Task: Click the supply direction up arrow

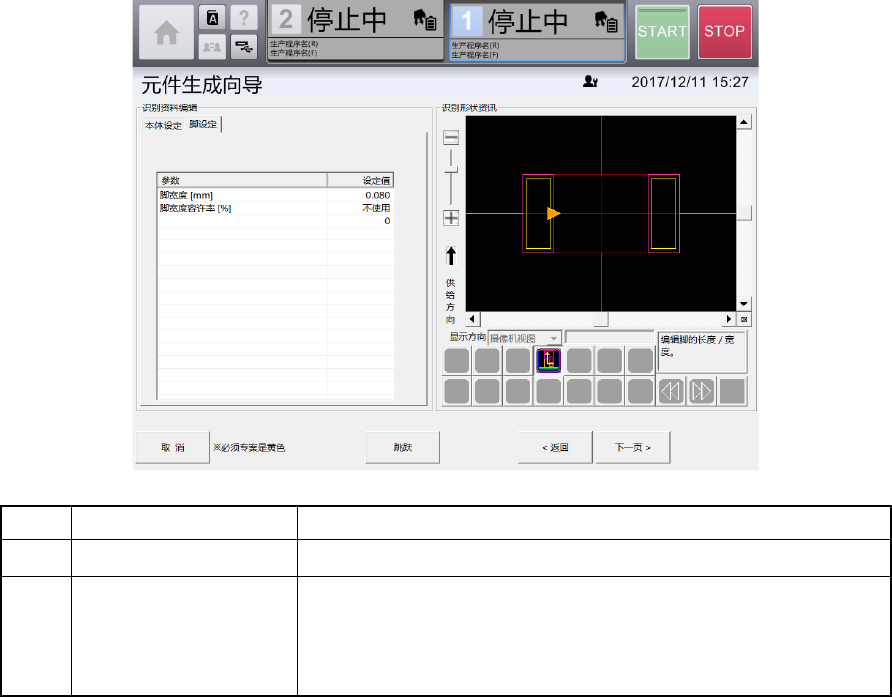Action: 451,255
